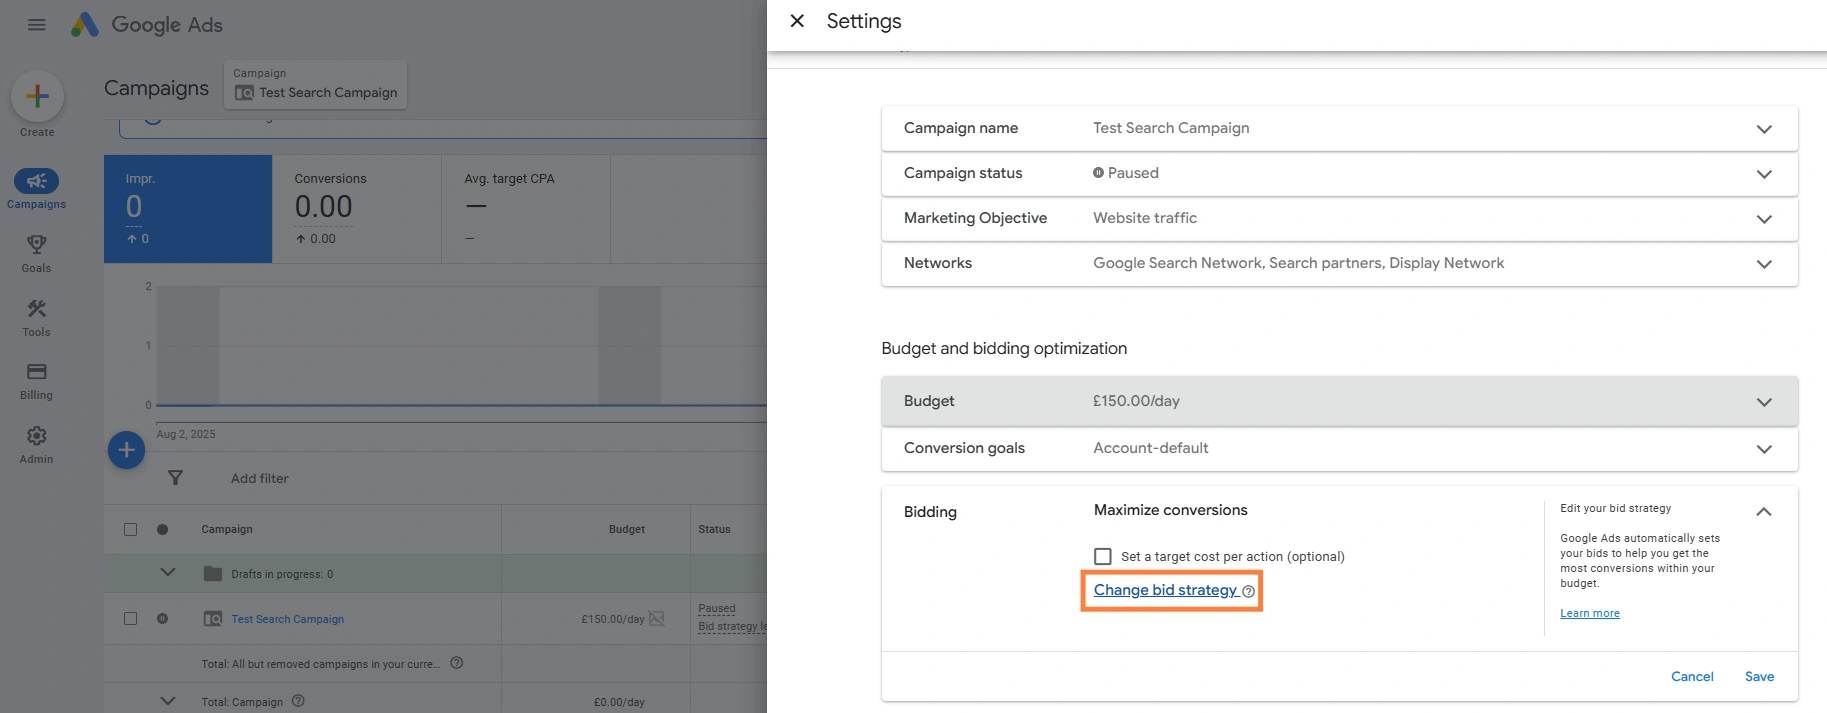Sort by the Campaign column header
The height and width of the screenshot is (713, 1827).
point(227,529)
